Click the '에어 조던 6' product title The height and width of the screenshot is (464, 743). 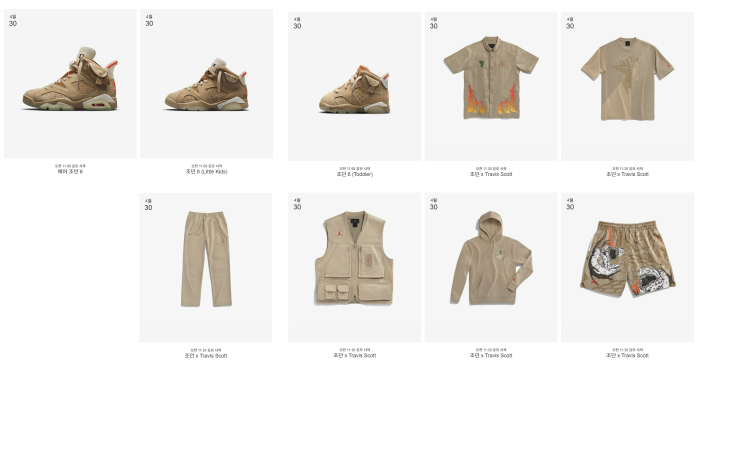[x=70, y=172]
